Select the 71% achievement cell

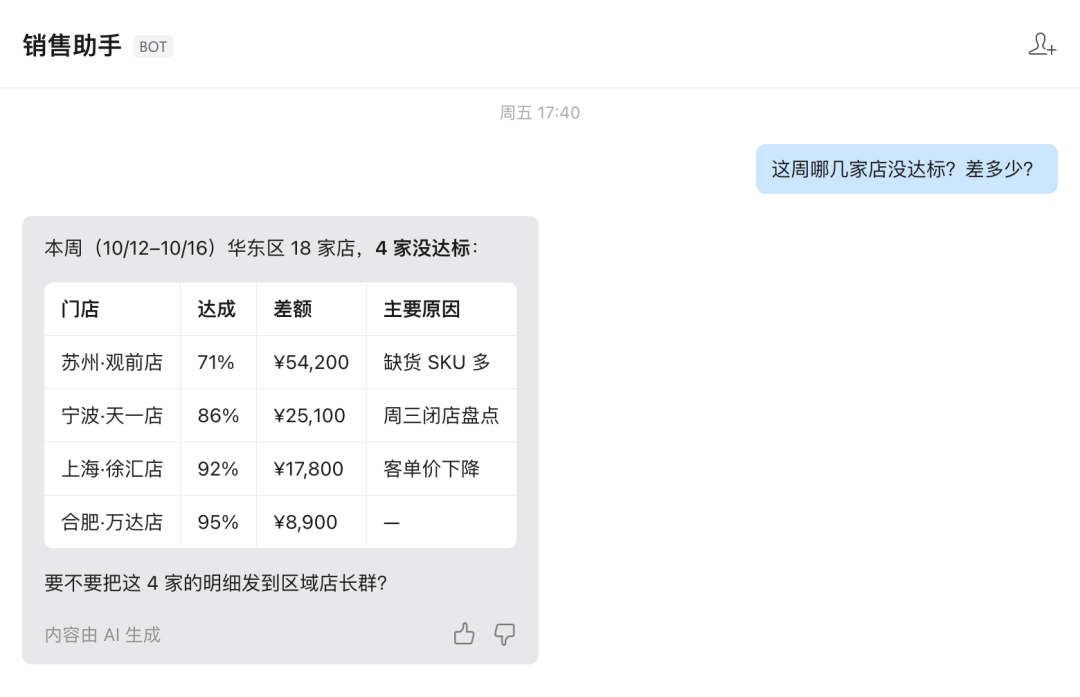coord(218,362)
